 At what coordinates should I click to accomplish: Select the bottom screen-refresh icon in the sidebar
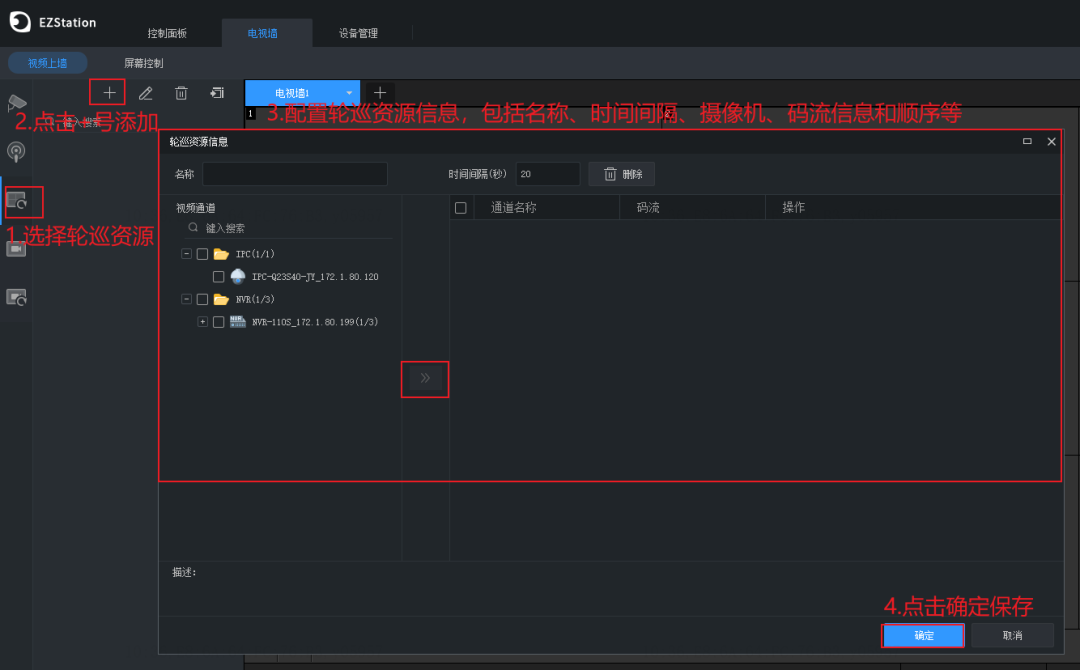(17, 297)
